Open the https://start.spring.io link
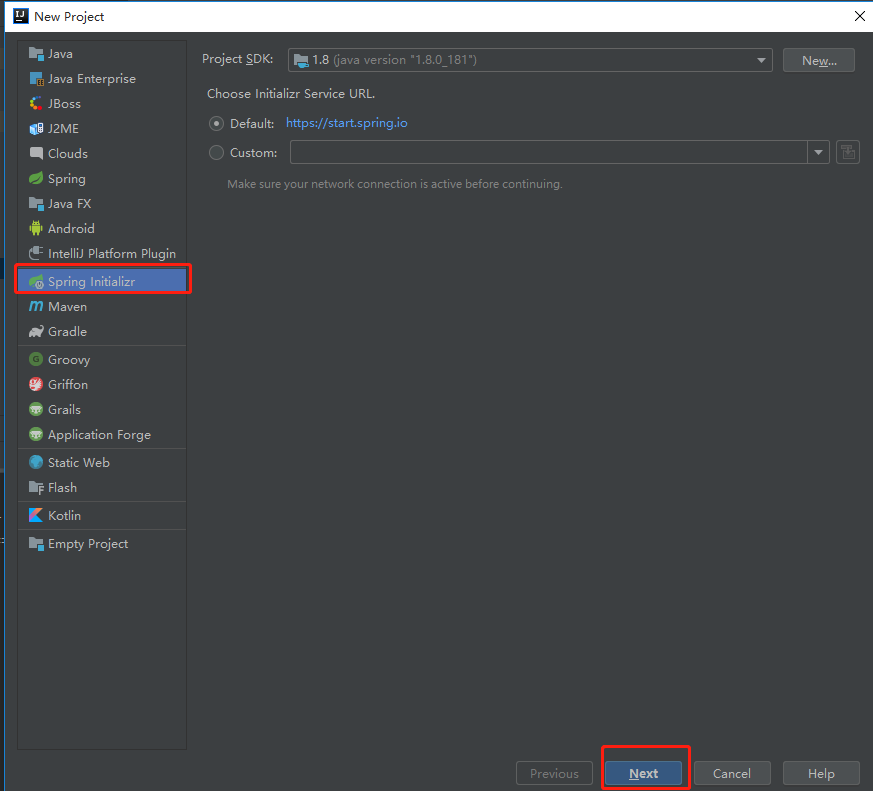873x791 pixels. [347, 123]
